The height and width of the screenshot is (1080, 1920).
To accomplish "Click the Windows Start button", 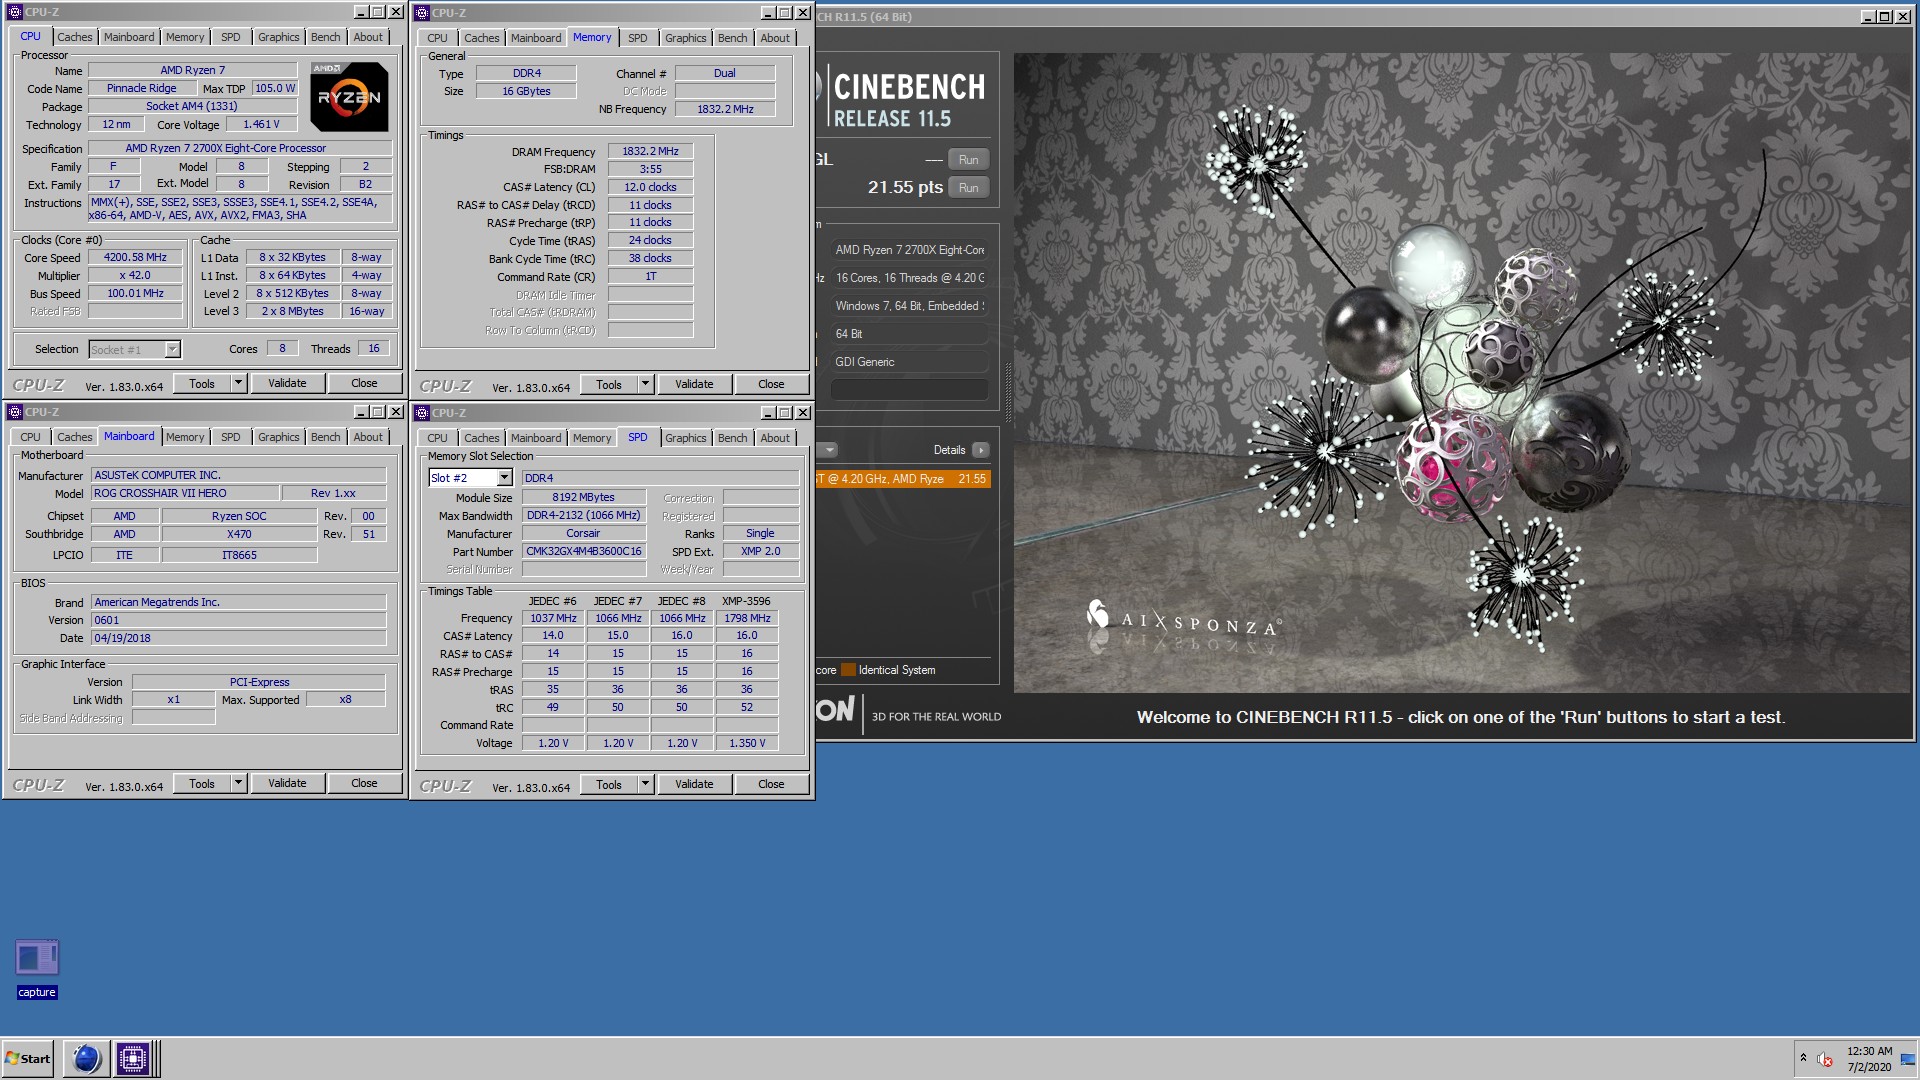I will tap(28, 1058).
